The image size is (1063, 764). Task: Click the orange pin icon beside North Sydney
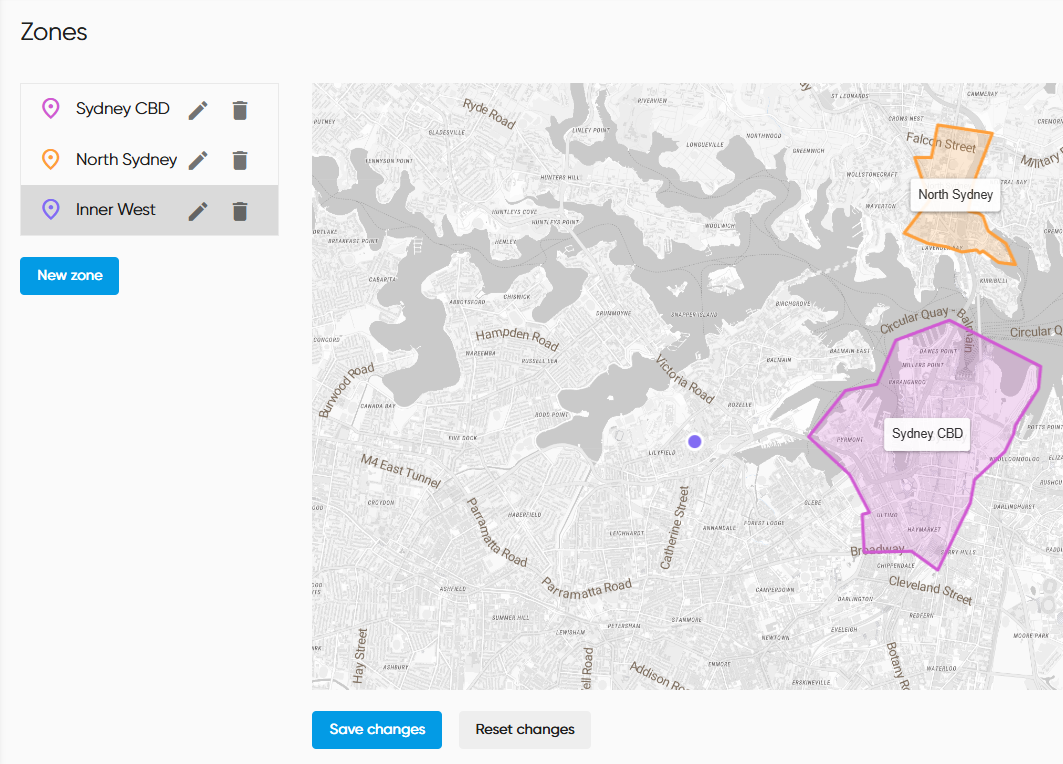50,160
